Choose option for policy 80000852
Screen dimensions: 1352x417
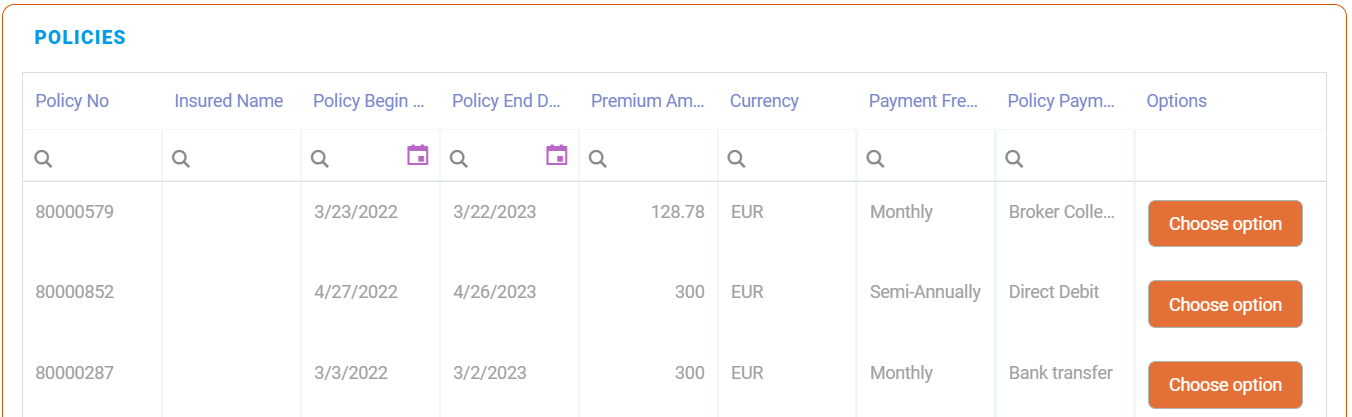(1225, 305)
